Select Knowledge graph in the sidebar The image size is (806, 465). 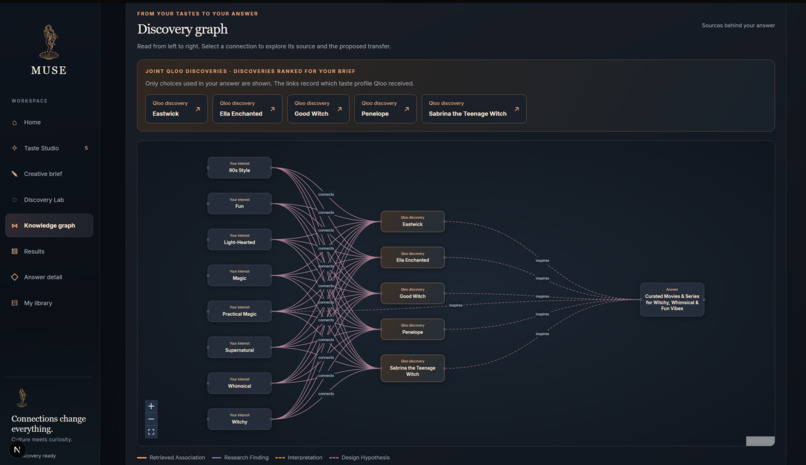pos(49,226)
